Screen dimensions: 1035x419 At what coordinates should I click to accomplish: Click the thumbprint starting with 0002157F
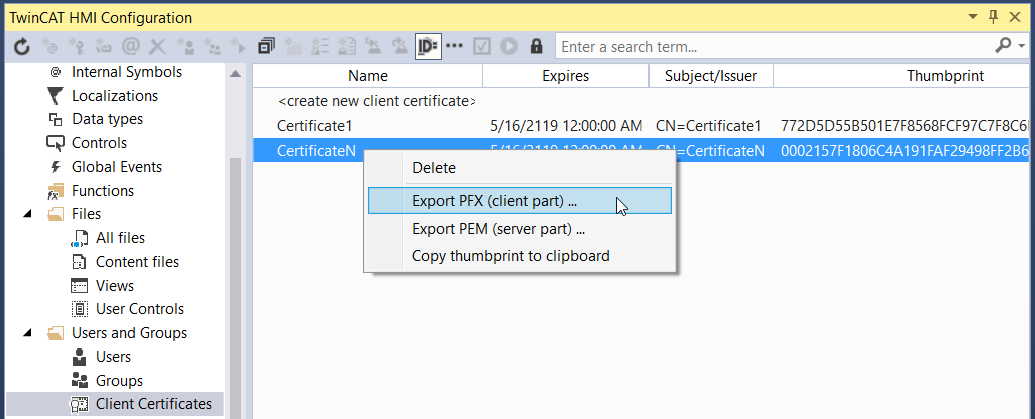[x=904, y=151]
